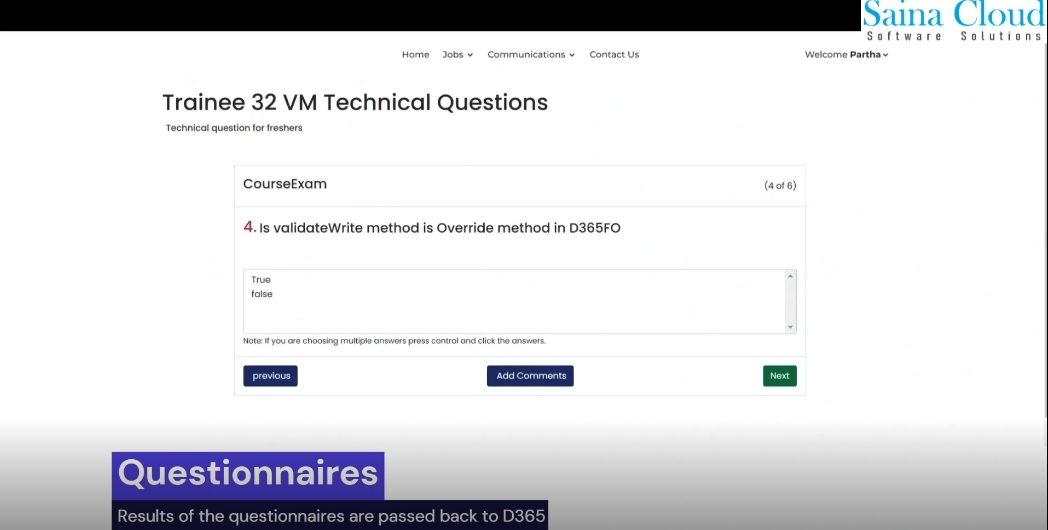Click the 4 of 6 progress indicator
The width and height of the screenshot is (1048, 530).
click(x=780, y=186)
